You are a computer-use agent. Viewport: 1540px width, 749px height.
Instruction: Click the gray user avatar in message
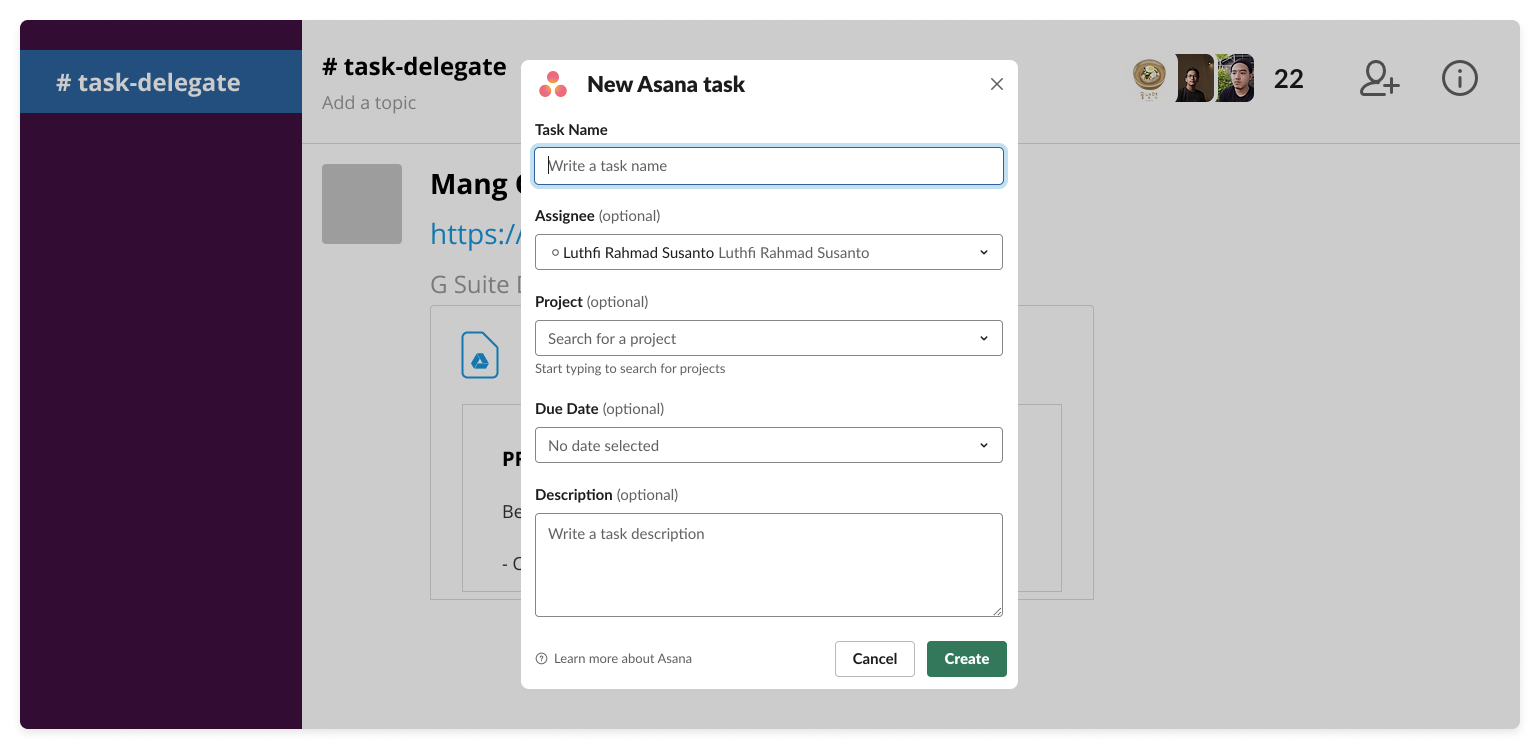[x=362, y=204]
